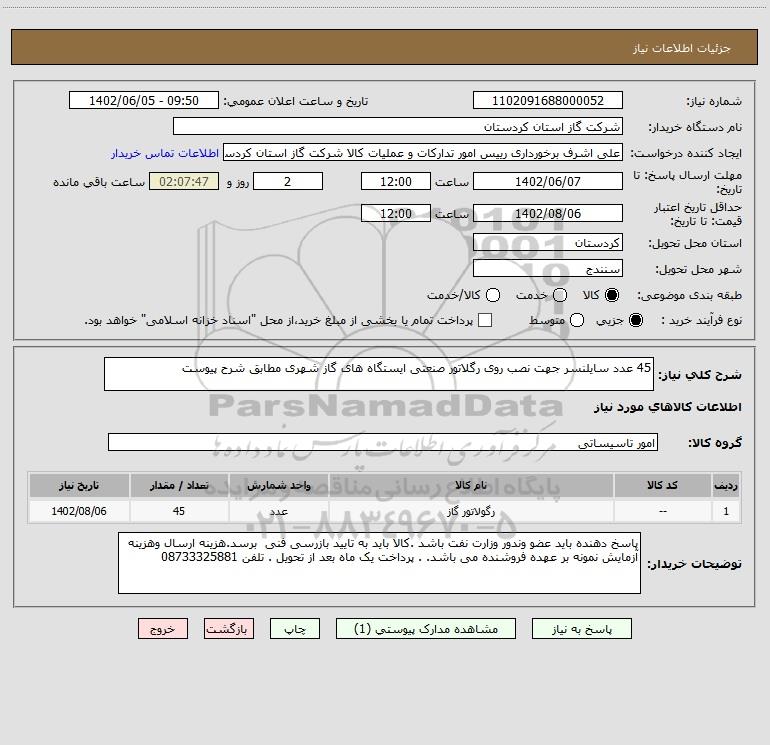Click the price validity date 1402/08/06 field
Screen dimensions: 770x745
coord(548,213)
